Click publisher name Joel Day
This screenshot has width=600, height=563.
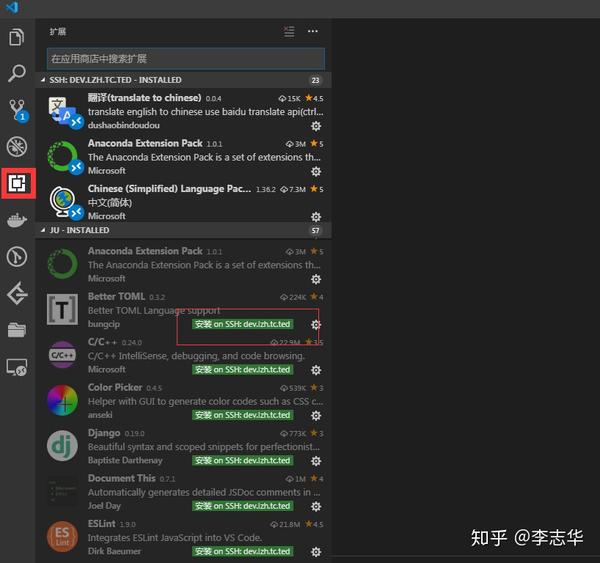(x=104, y=506)
